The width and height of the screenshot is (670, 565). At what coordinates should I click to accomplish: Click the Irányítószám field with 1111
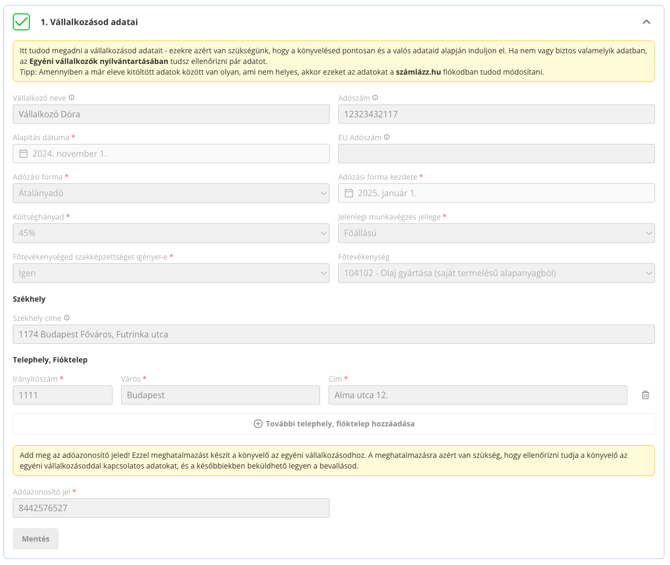pyautogui.click(x=63, y=395)
